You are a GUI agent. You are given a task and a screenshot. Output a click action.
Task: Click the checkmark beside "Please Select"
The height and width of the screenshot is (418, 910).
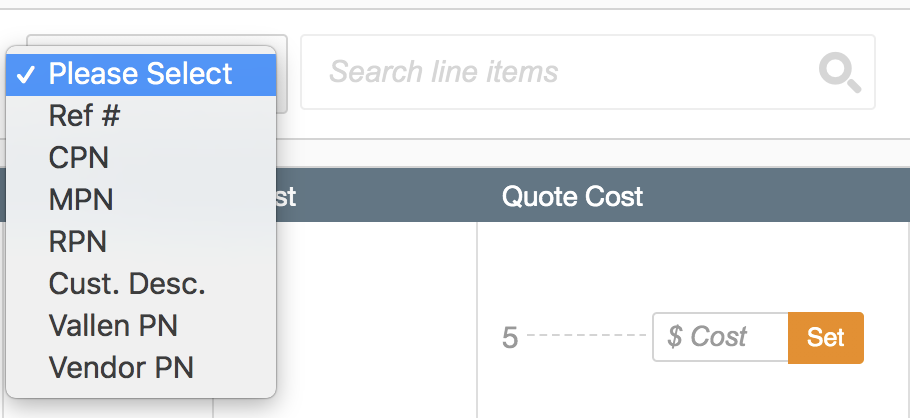27,74
